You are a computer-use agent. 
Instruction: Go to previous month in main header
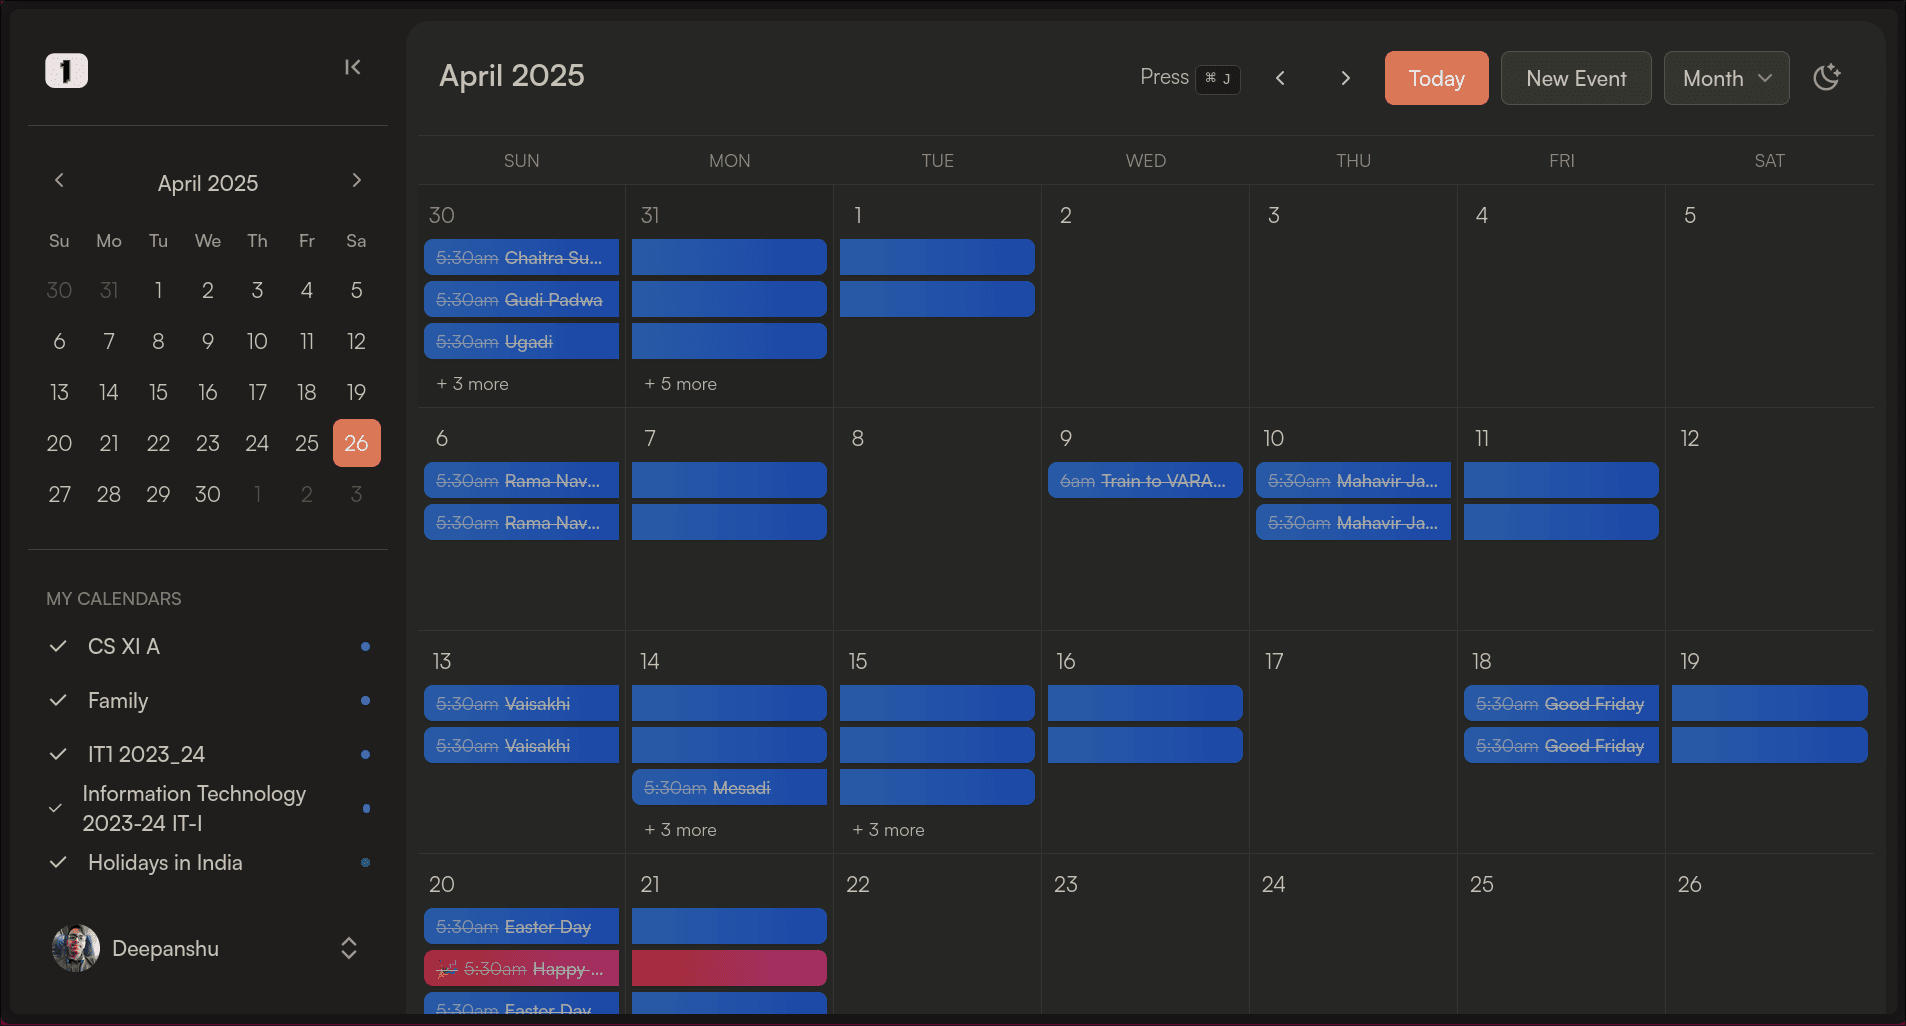click(x=1280, y=78)
